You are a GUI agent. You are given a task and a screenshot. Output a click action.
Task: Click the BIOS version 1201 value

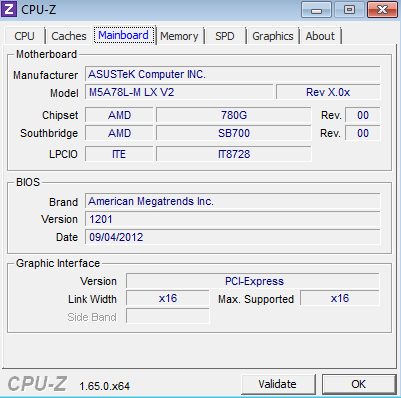tap(233, 219)
